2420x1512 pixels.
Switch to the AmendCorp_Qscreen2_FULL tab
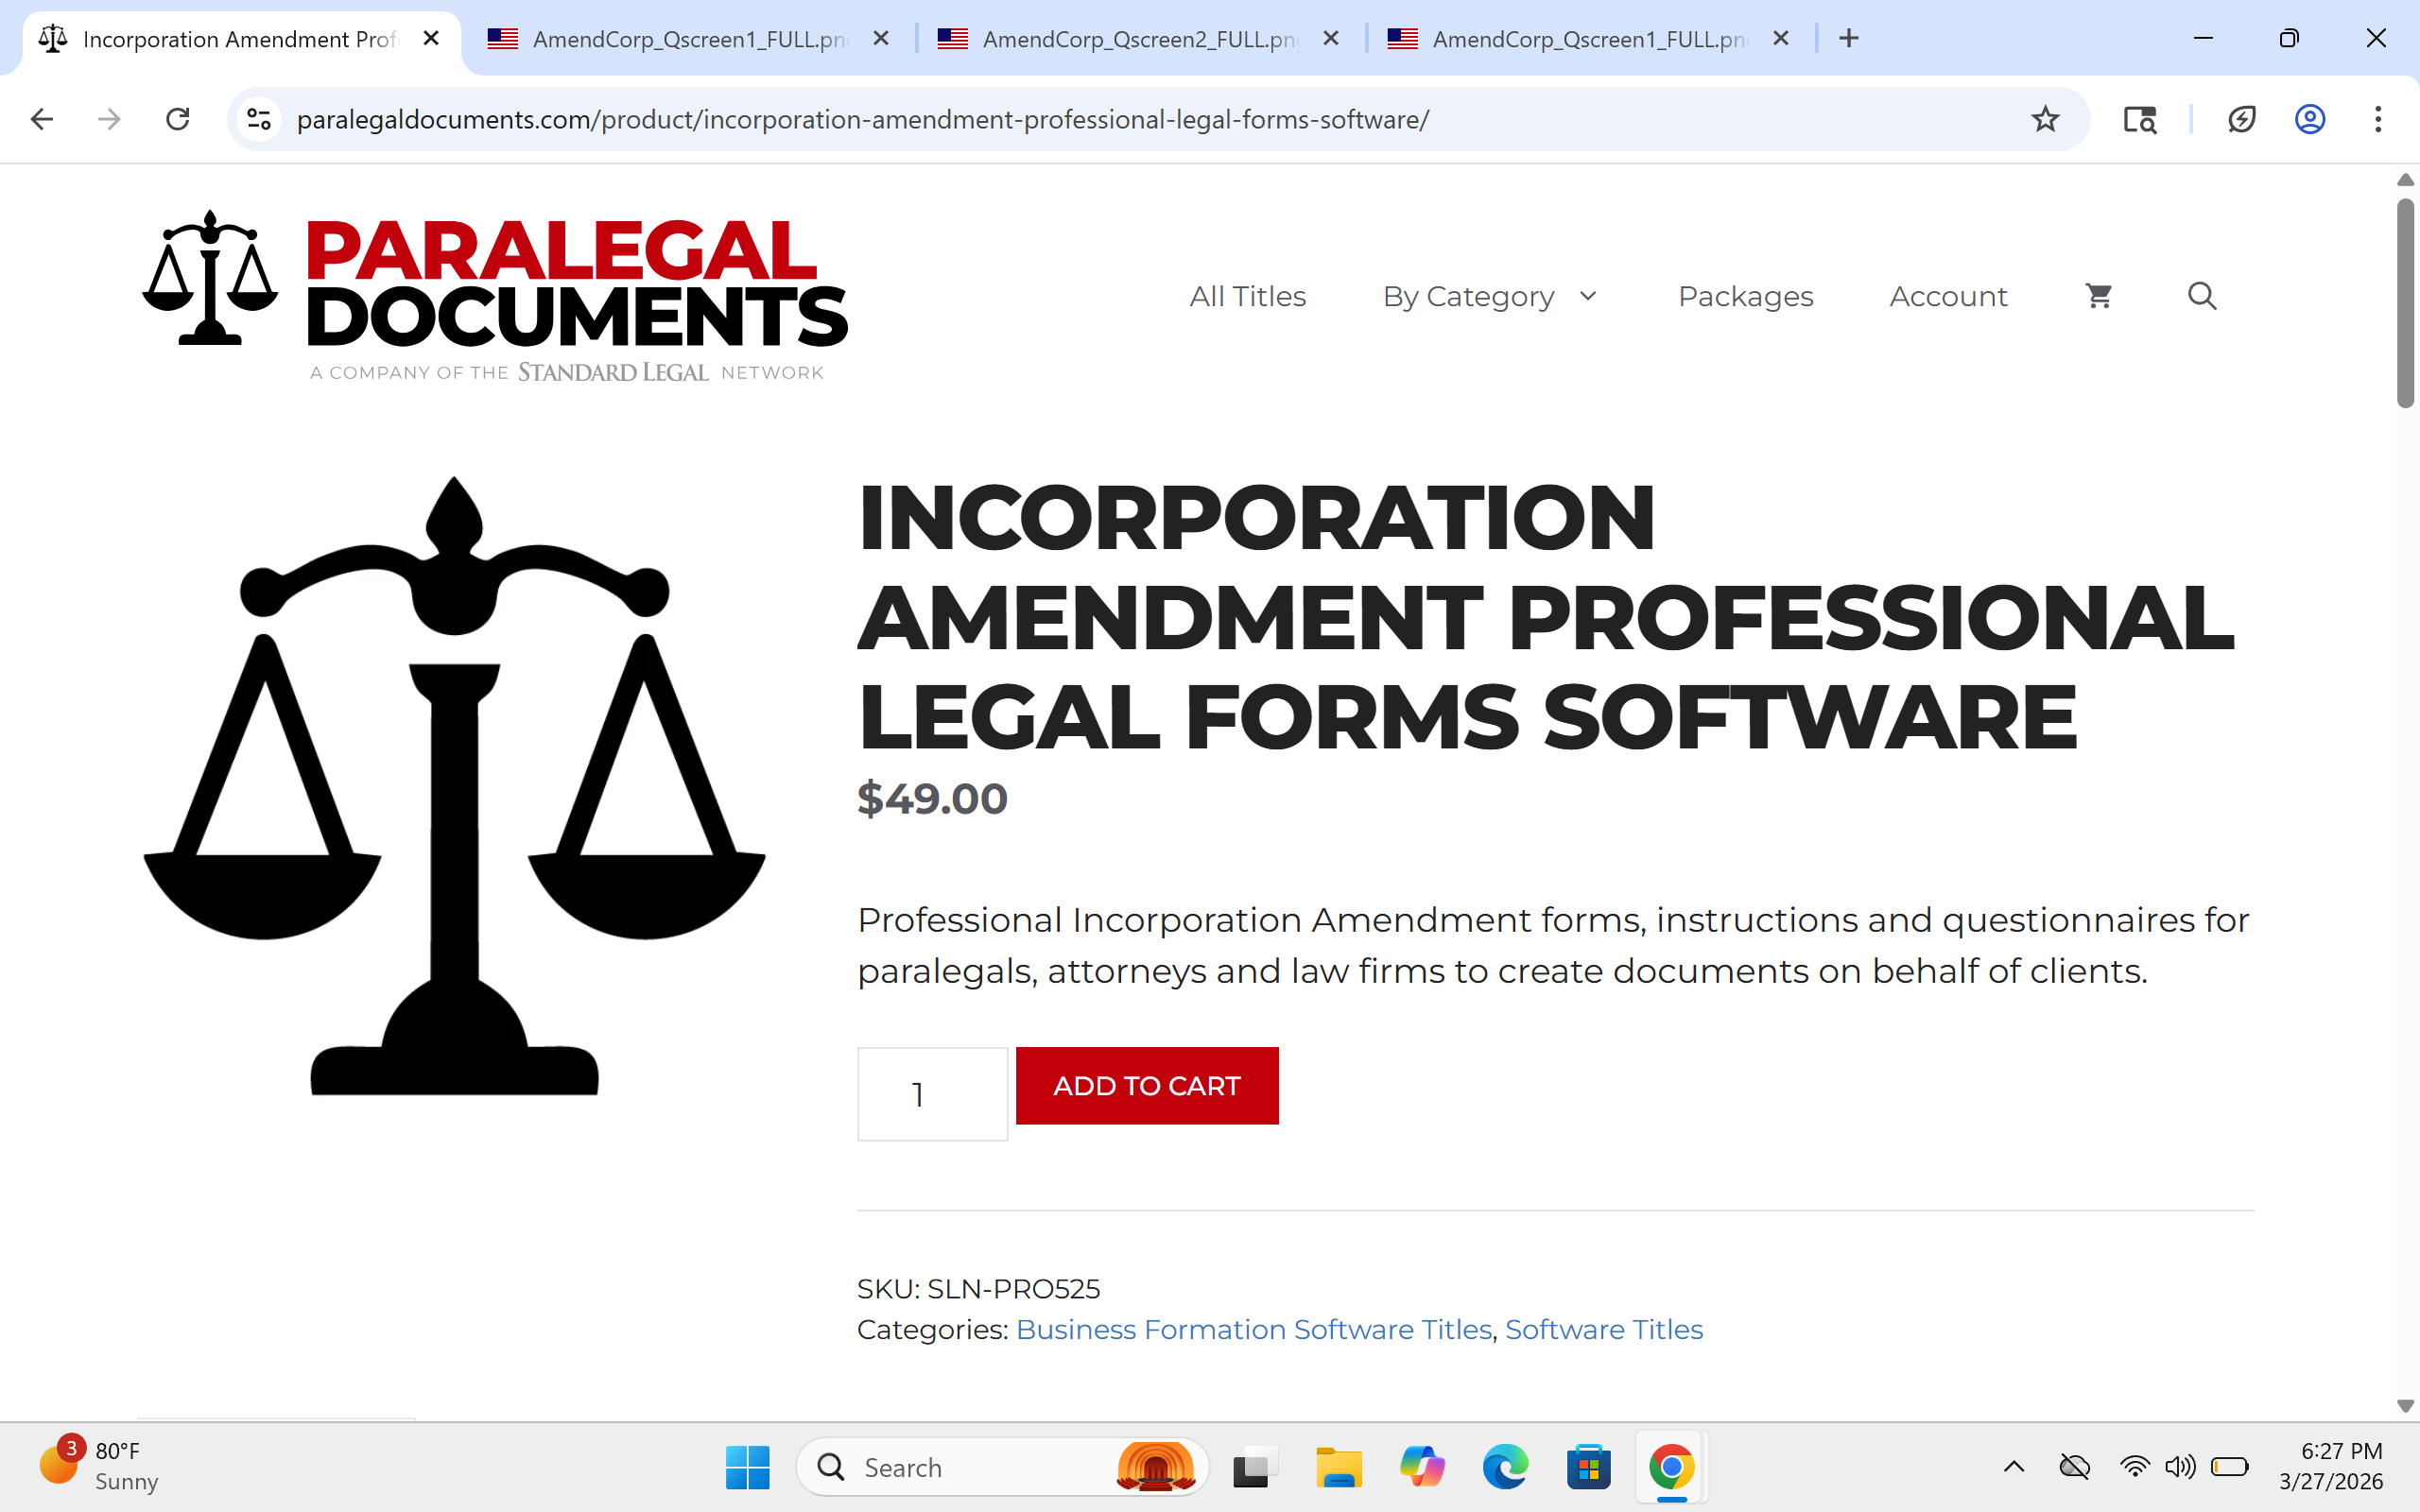point(1139,39)
